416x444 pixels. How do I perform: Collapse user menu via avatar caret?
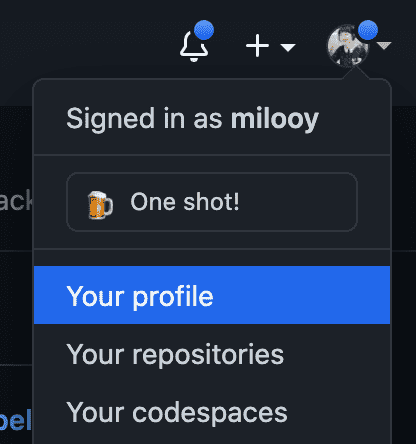click(385, 46)
